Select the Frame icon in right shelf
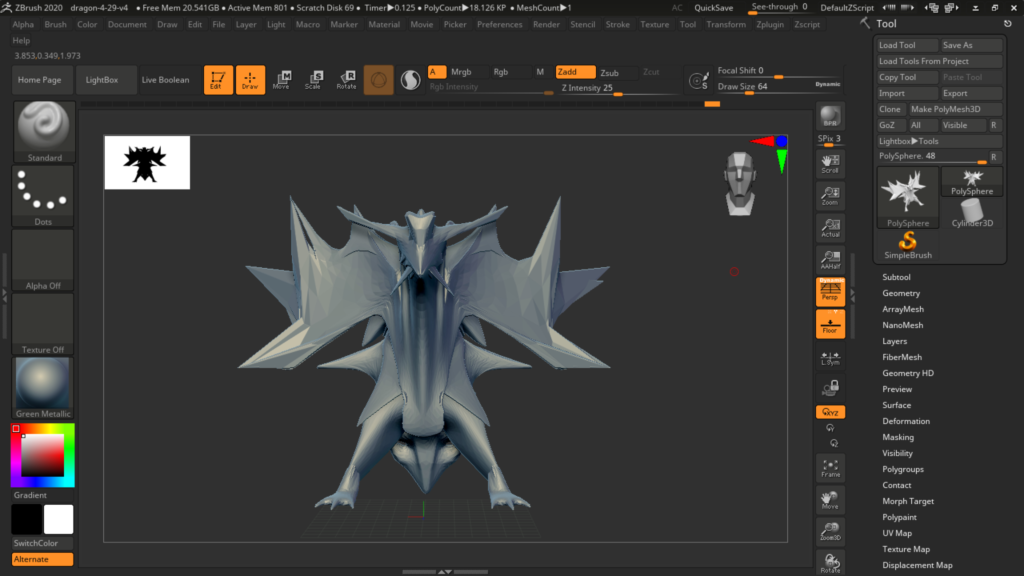Viewport: 1024px width, 576px height. pos(830,468)
